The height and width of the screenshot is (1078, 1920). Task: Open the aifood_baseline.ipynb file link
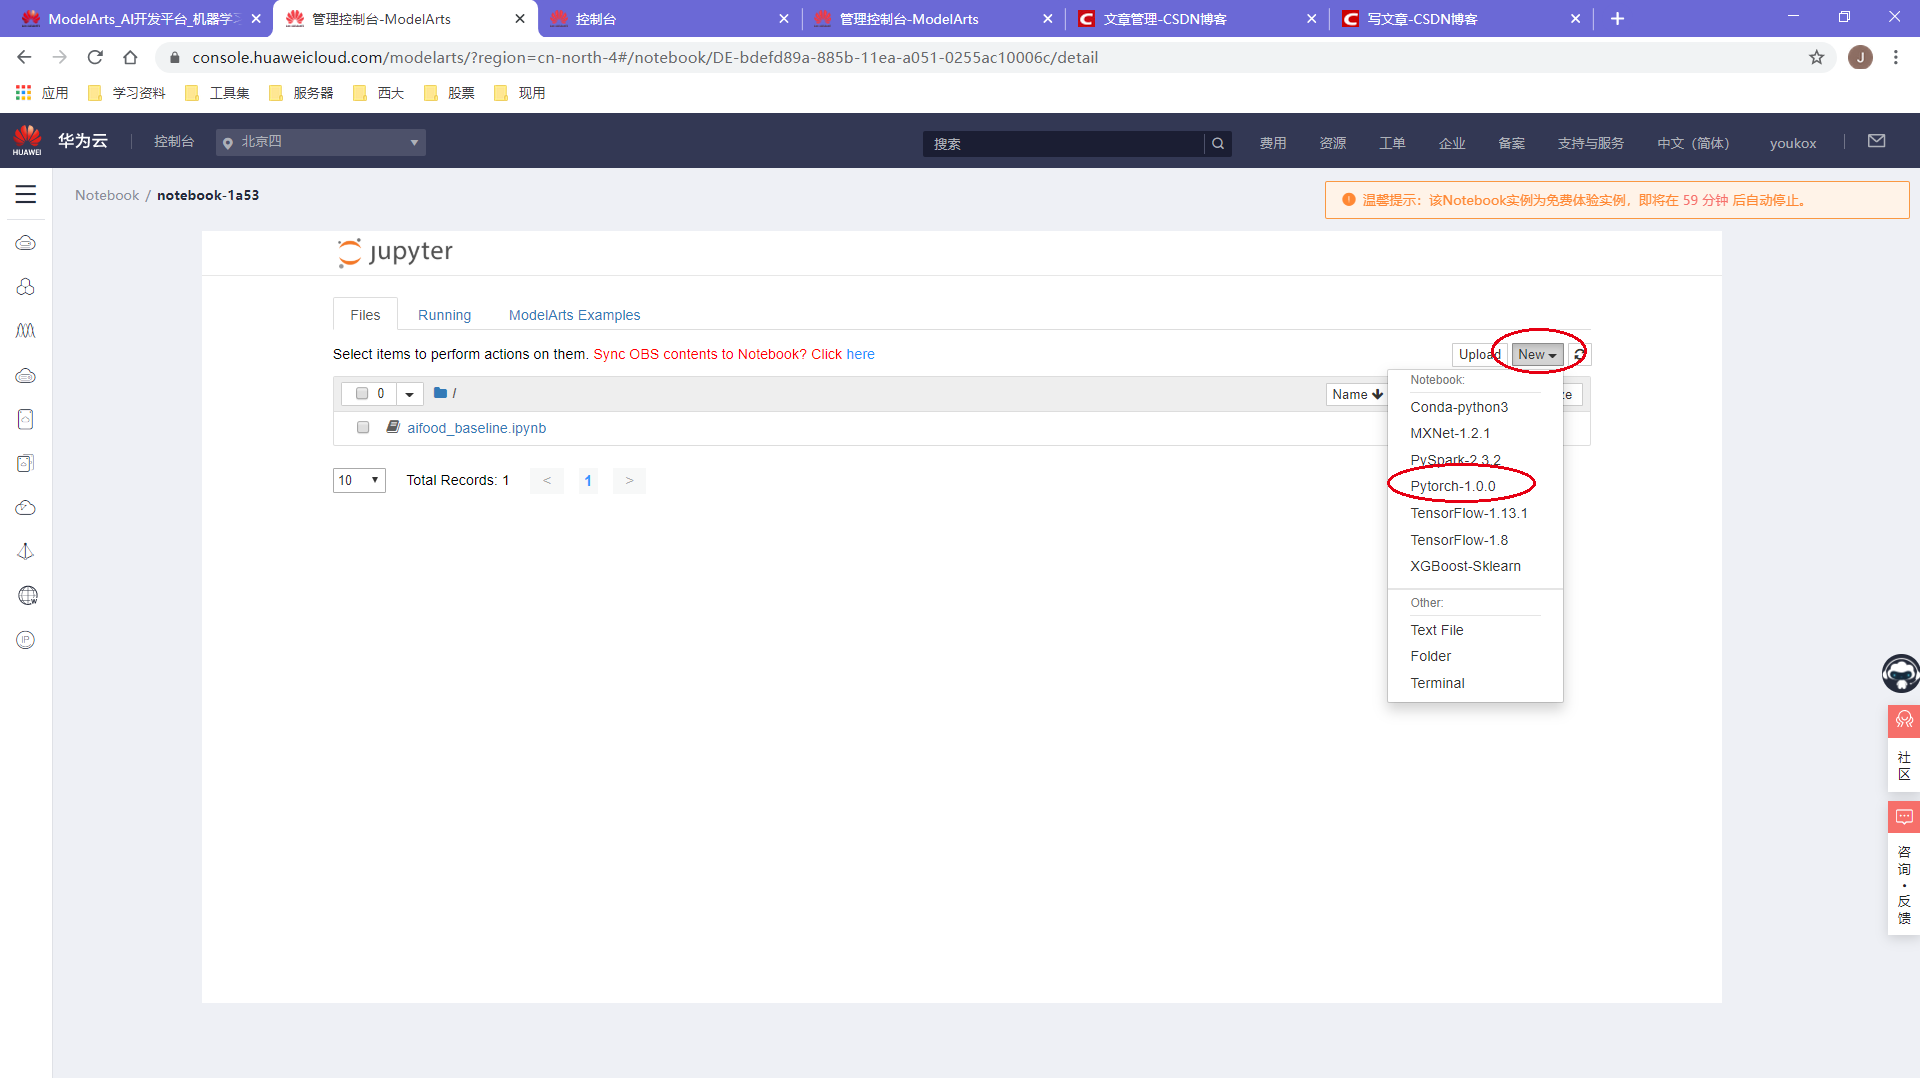(x=476, y=428)
